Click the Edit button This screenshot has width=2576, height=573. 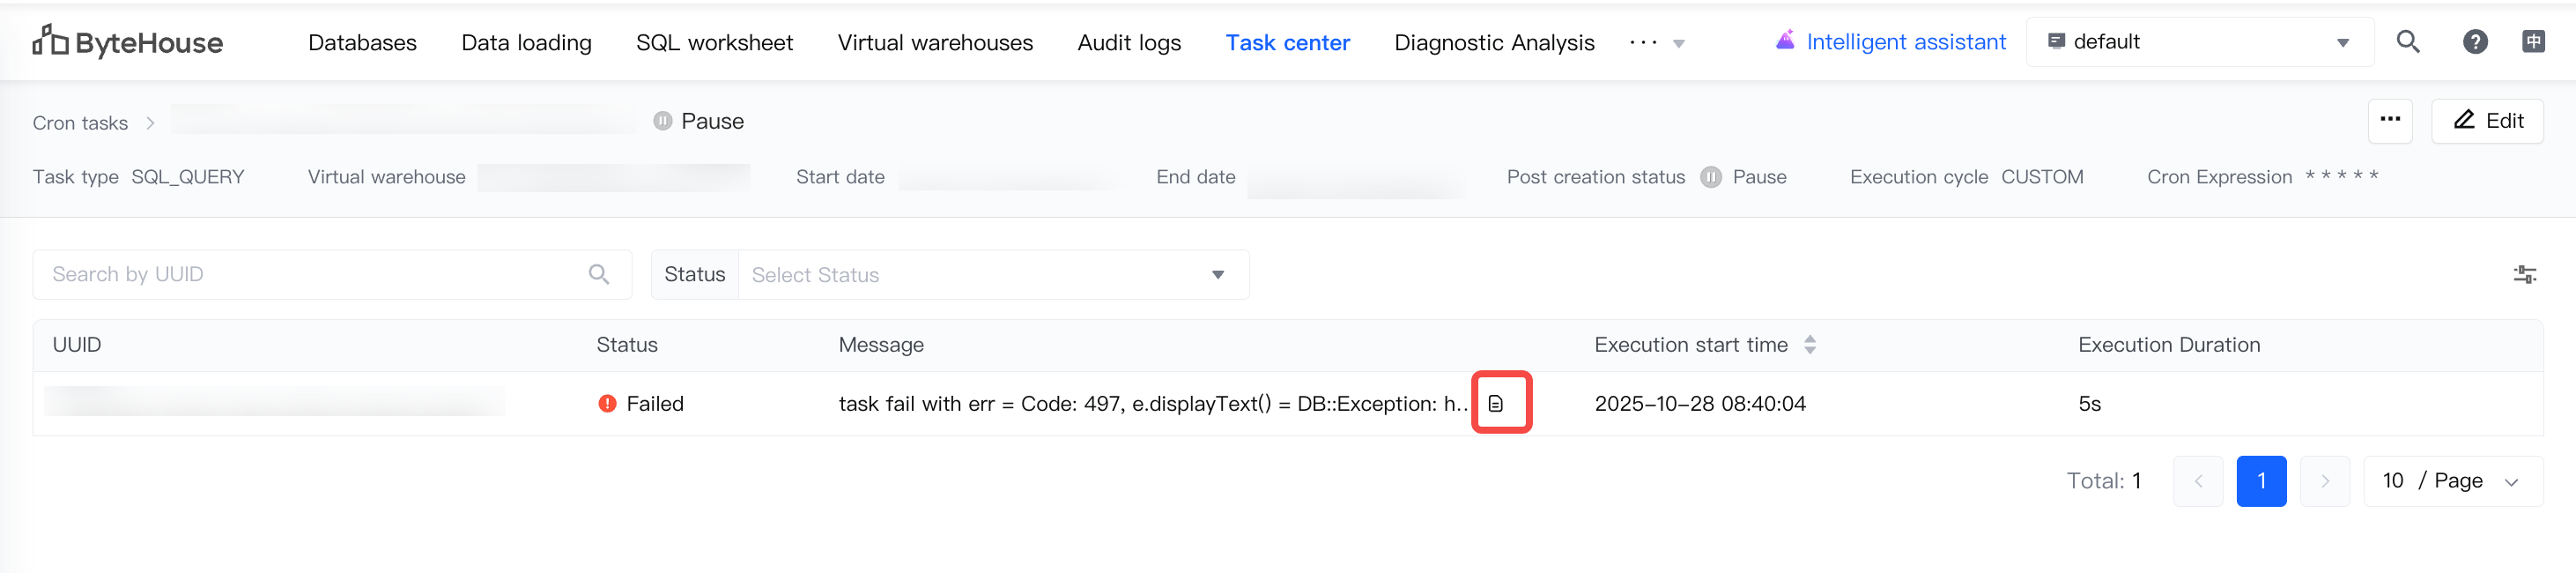[x=2487, y=120]
